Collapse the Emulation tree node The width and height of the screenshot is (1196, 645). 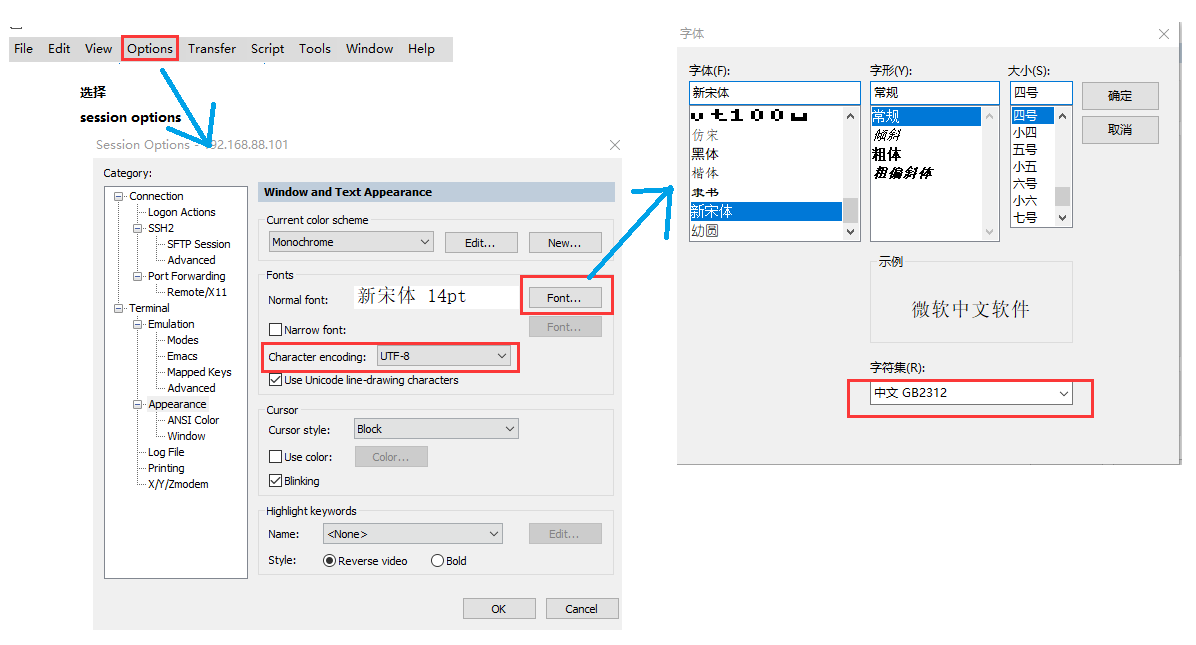tap(138, 324)
